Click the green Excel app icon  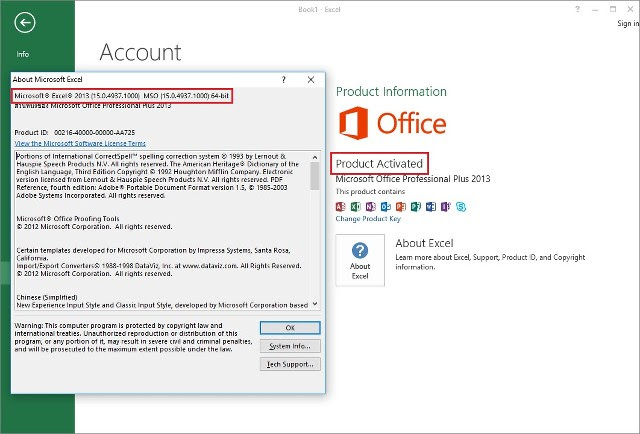(x=356, y=207)
